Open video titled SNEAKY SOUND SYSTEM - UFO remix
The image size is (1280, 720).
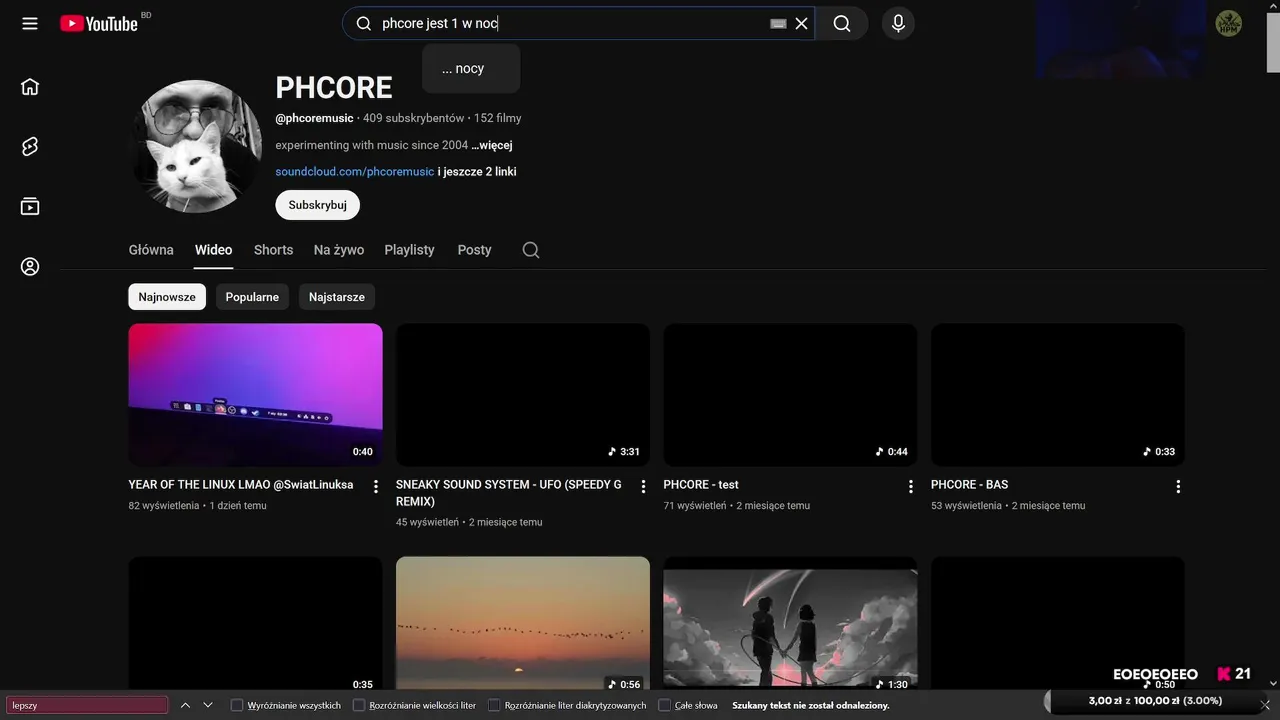tap(509, 493)
